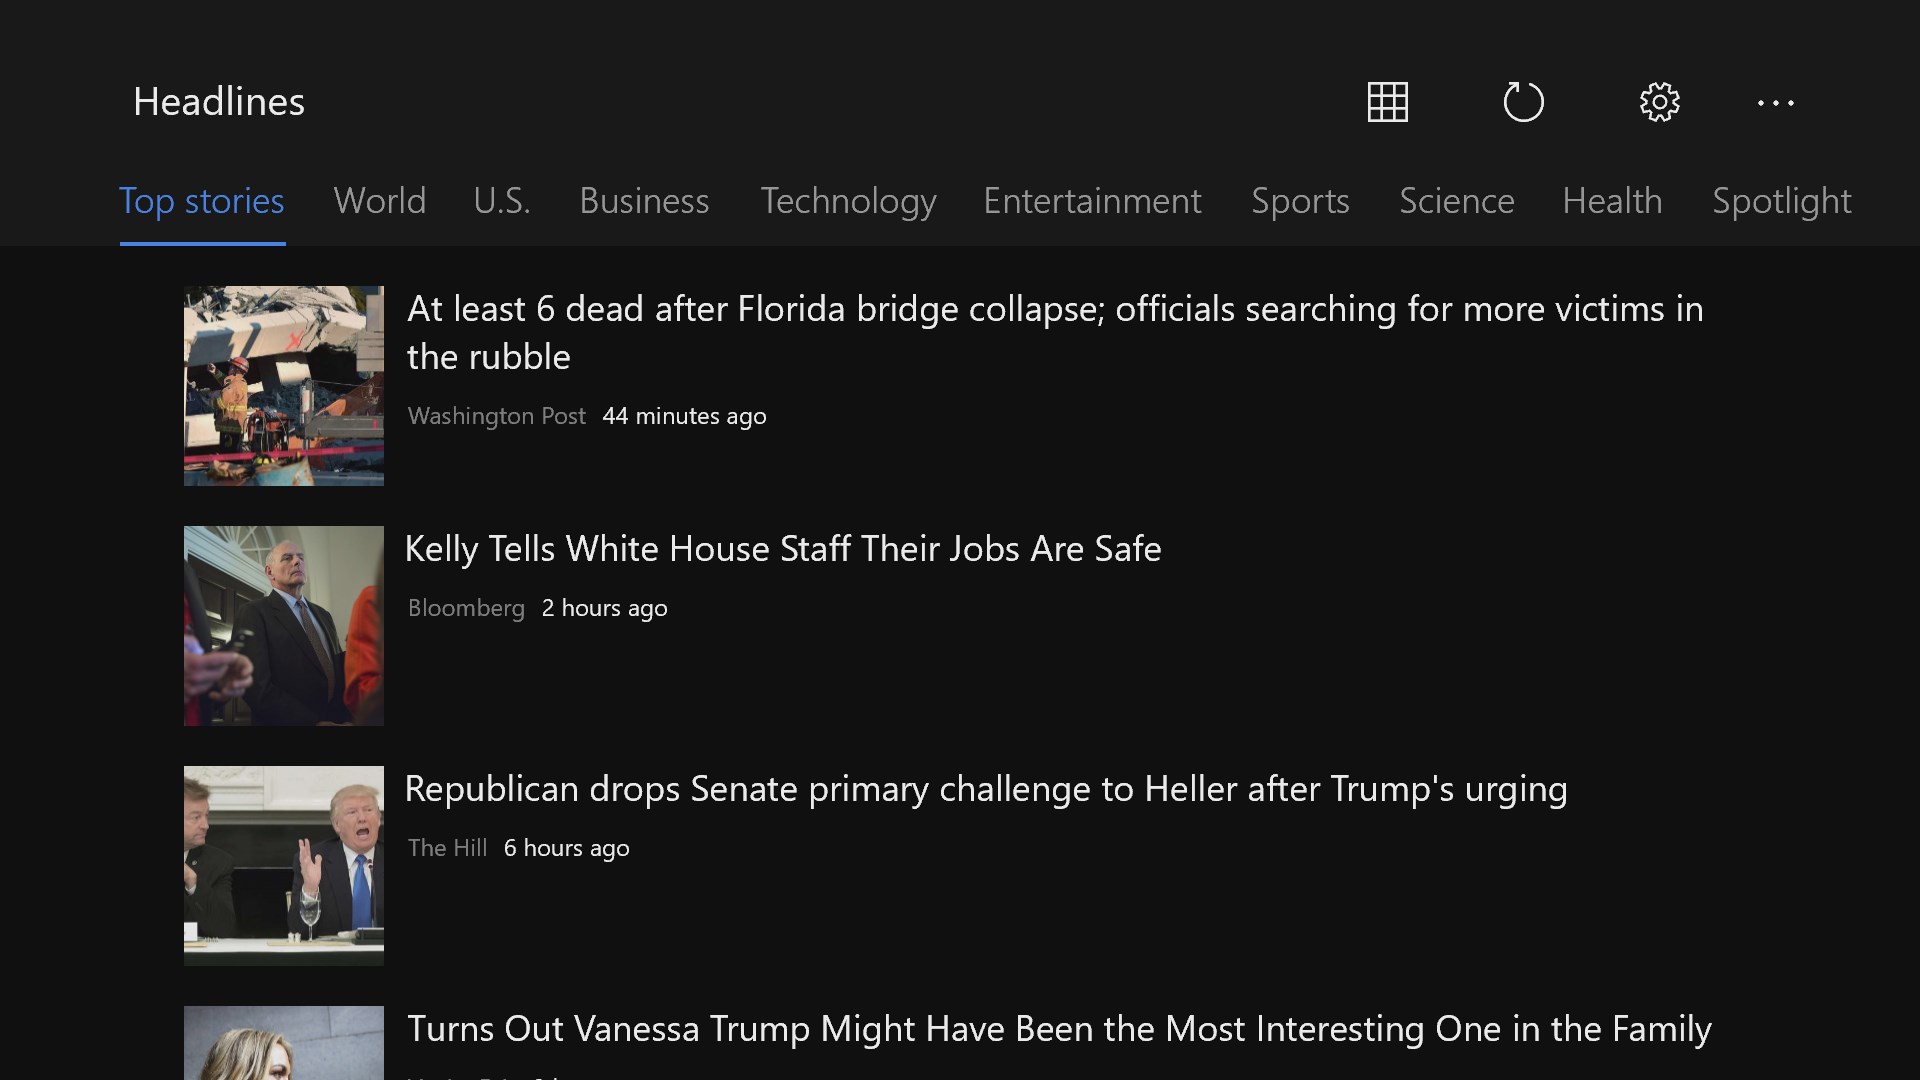Viewport: 1920px width, 1080px height.
Task: Show the Technology tab
Action: point(848,201)
